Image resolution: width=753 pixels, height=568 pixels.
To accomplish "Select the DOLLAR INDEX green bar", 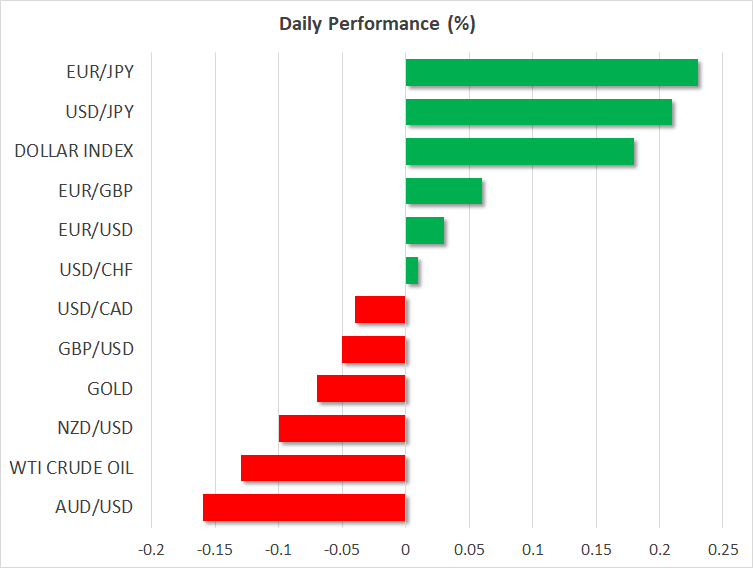I will click(519, 151).
